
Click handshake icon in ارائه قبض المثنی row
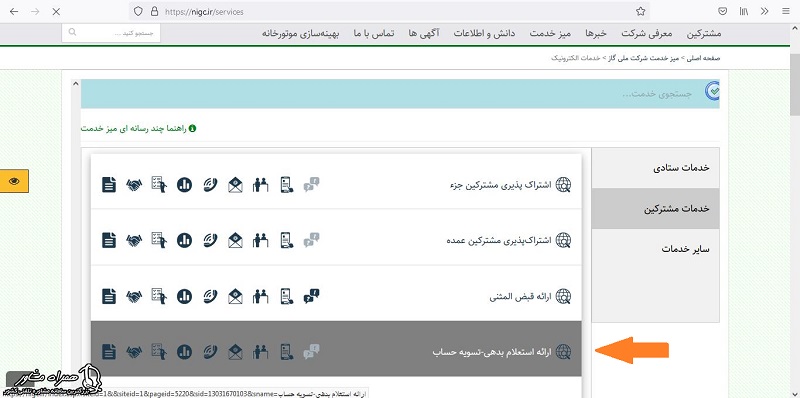[x=134, y=296]
